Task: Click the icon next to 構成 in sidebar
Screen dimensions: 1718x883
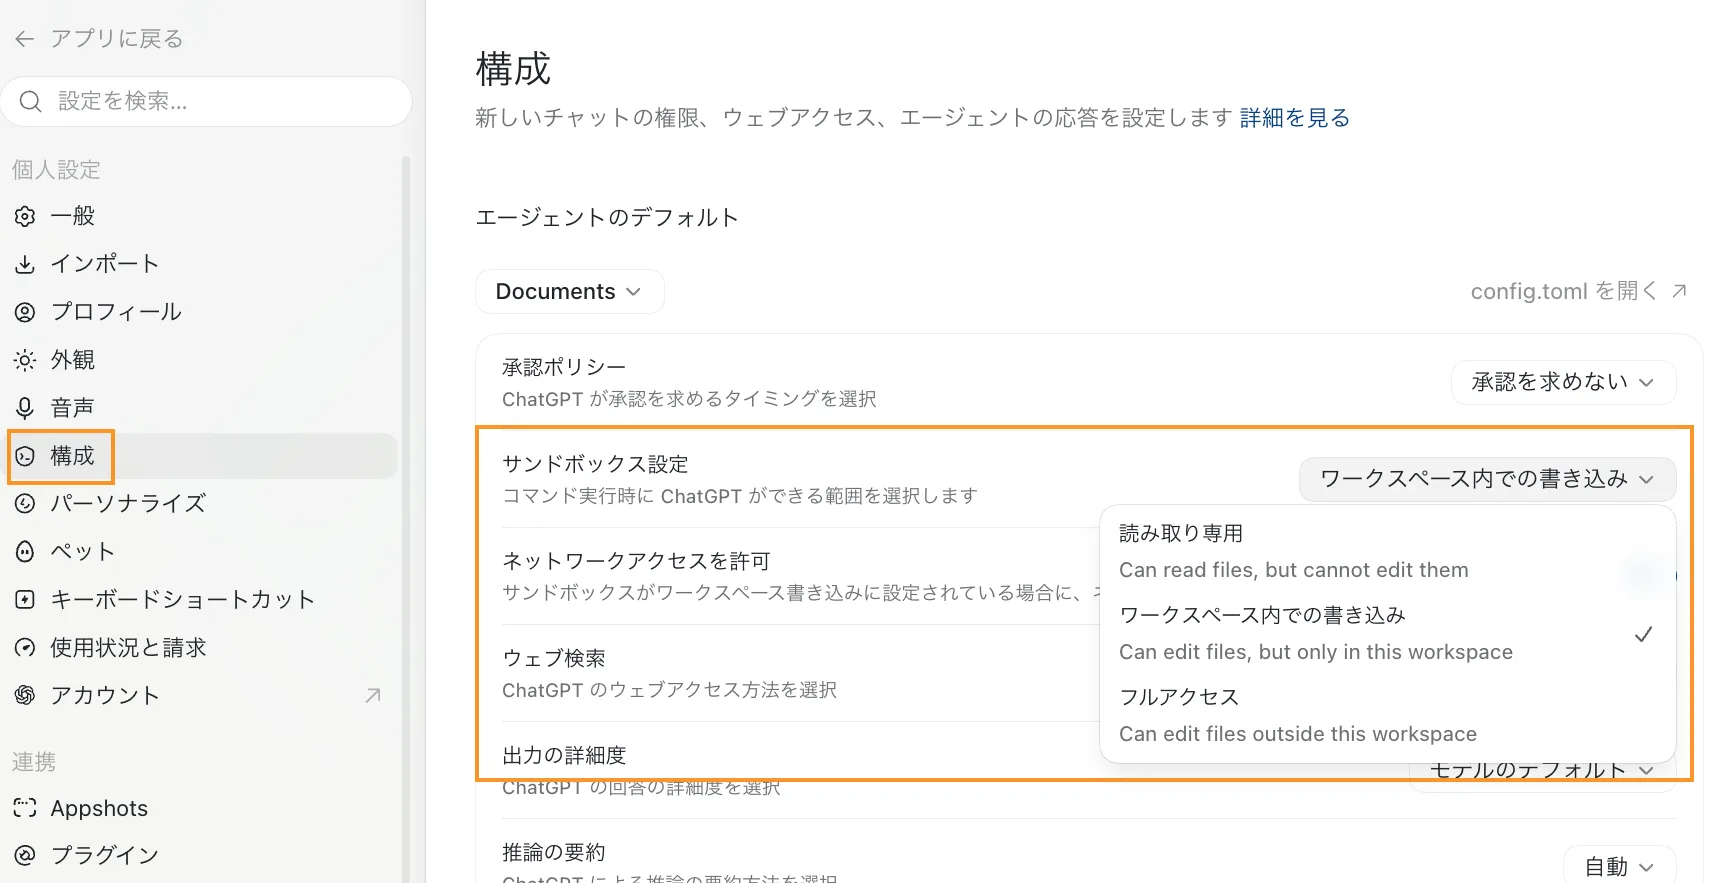Action: 25,456
